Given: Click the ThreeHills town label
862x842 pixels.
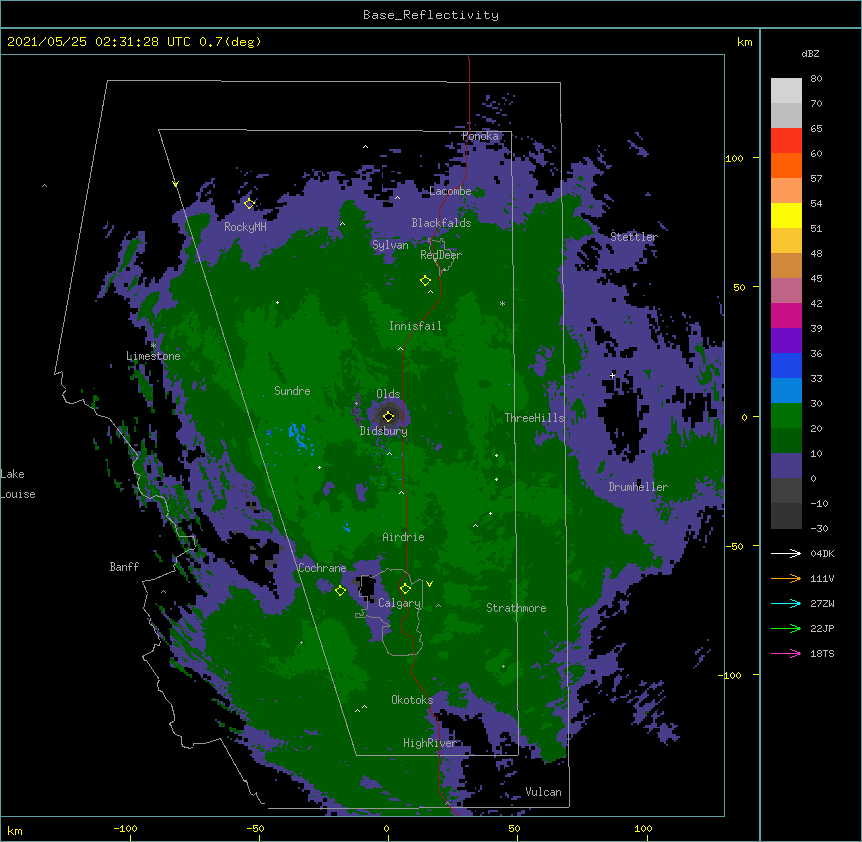Looking at the screenshot, I should (534, 418).
